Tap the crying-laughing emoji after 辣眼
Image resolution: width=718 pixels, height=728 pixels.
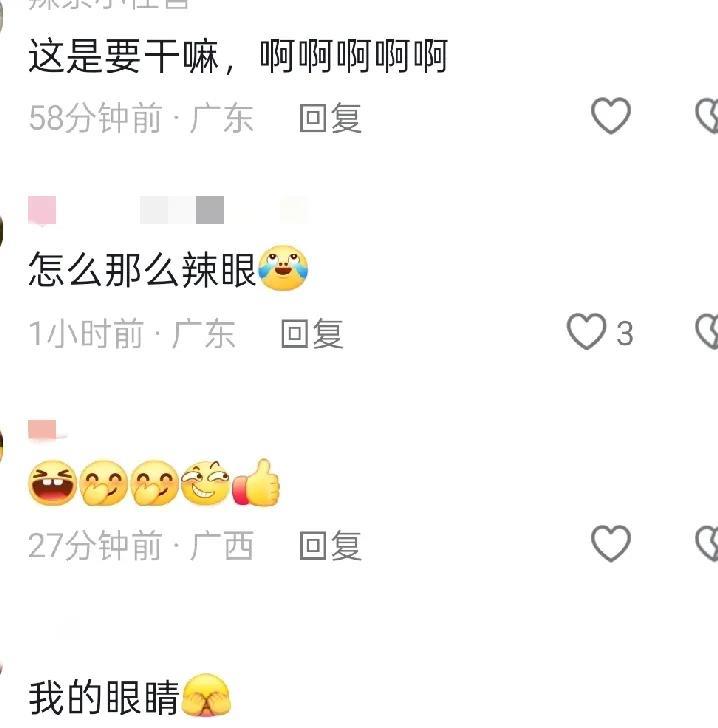(283, 268)
